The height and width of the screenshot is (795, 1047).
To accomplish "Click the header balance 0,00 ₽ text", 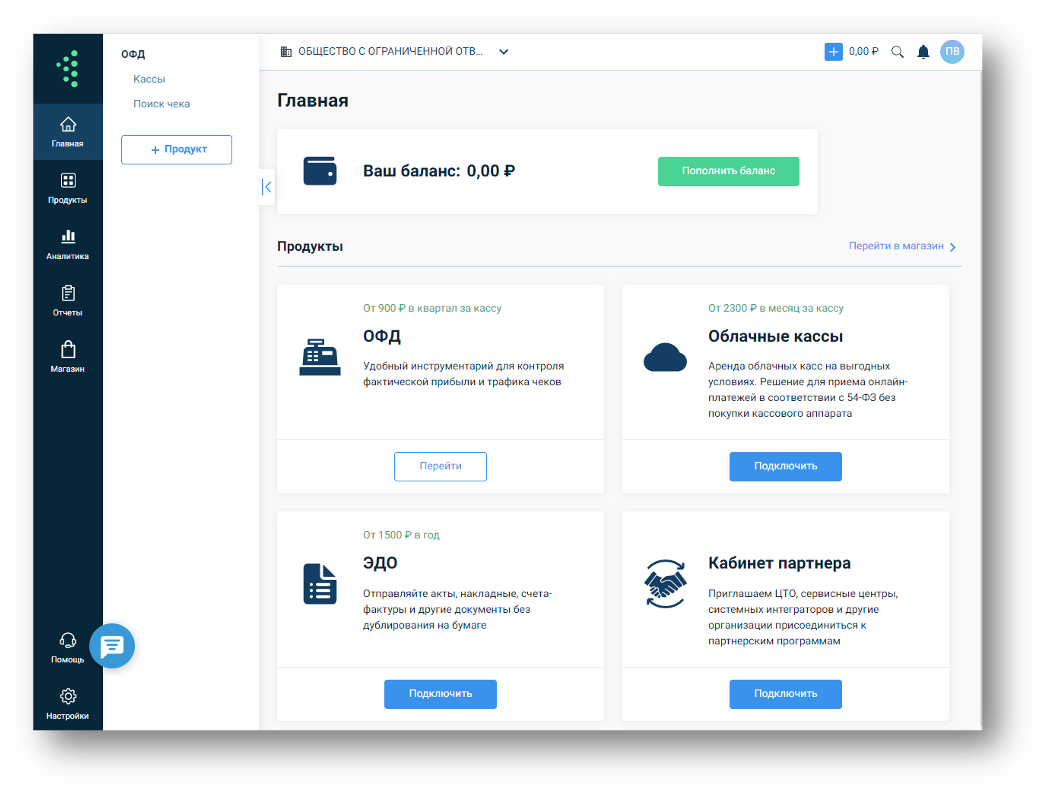I will point(864,51).
